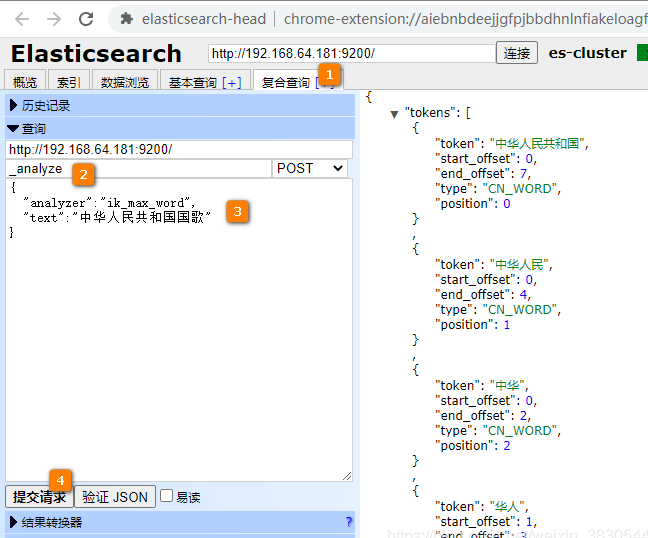Click the _analyze endpoint path field
Image resolution: width=648 pixels, height=538 pixels.
tap(138, 169)
